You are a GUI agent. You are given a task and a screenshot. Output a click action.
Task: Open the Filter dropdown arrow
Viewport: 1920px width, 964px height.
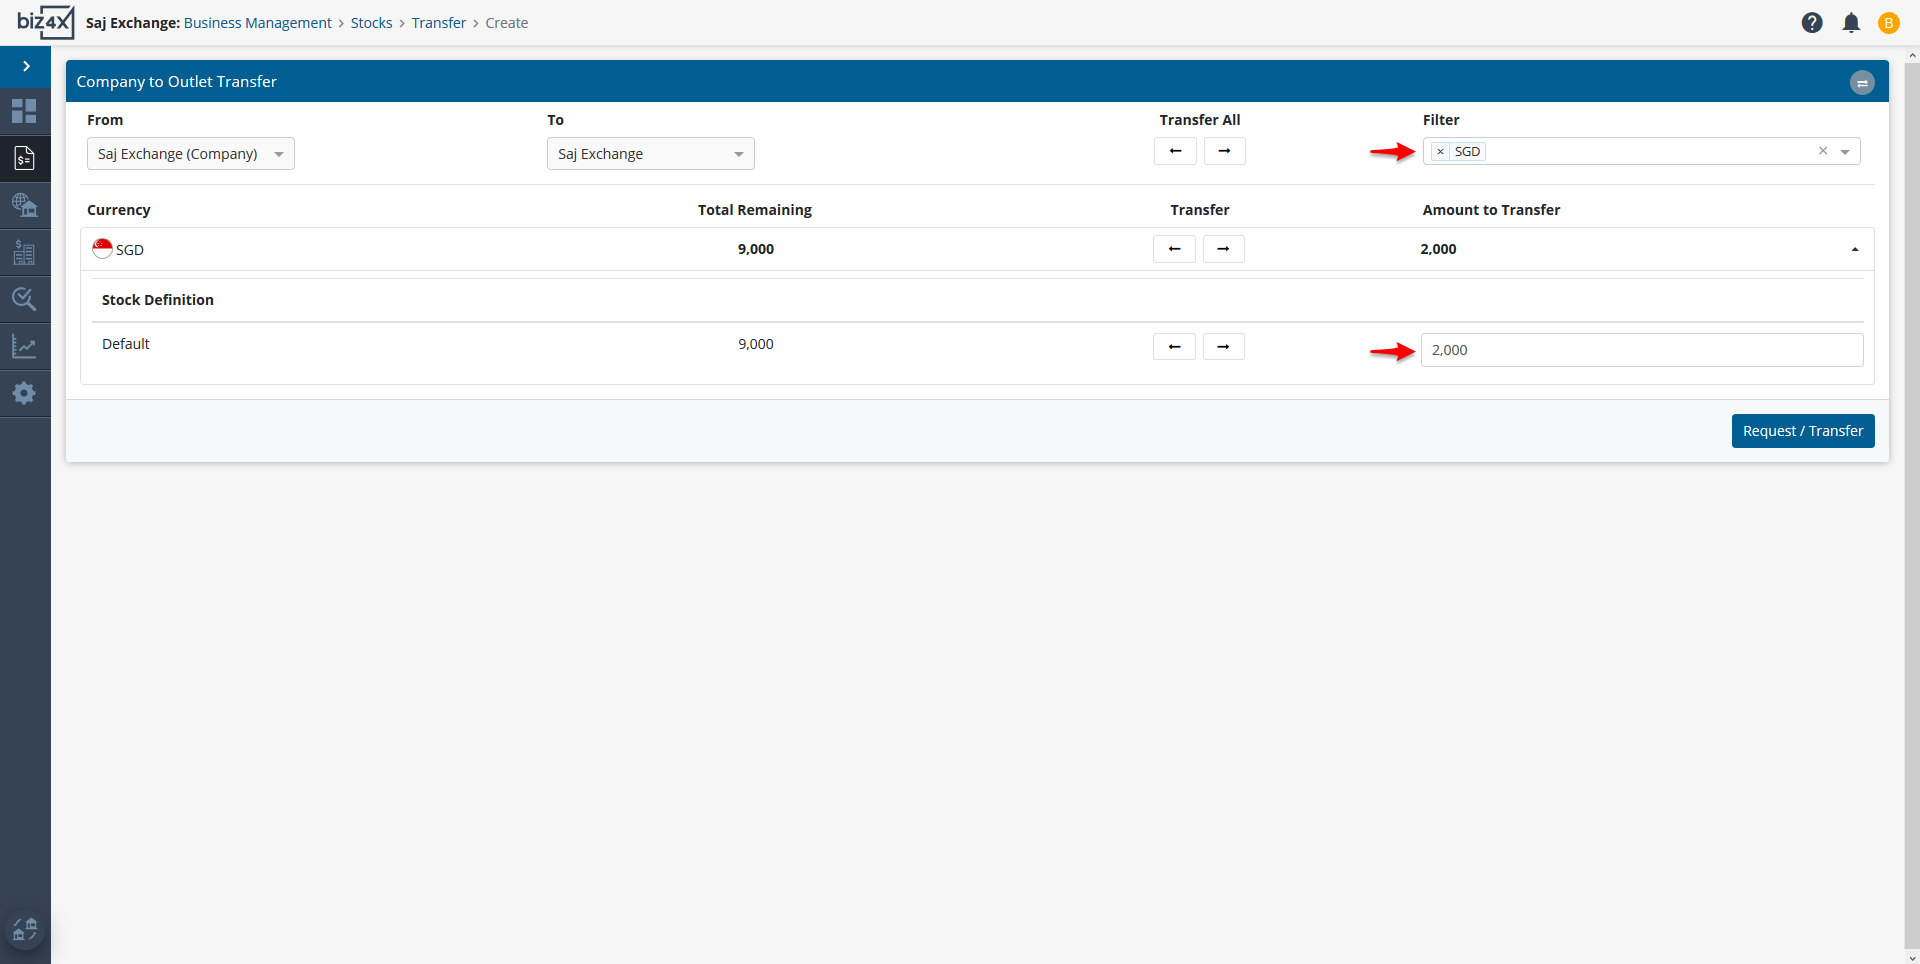1845,152
